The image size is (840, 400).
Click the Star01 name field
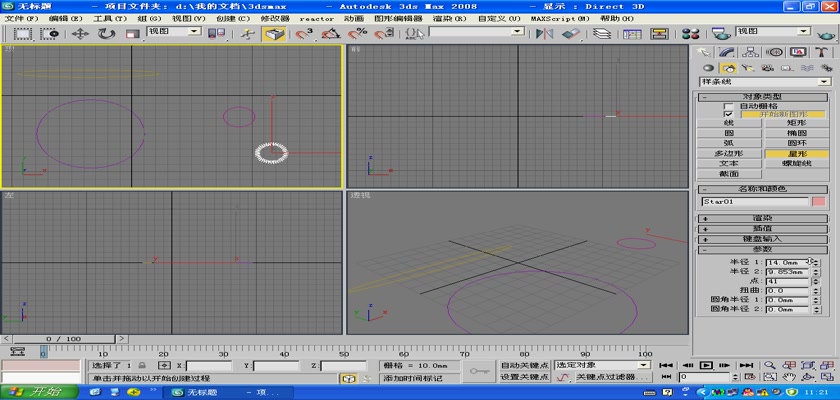pyautogui.click(x=755, y=202)
